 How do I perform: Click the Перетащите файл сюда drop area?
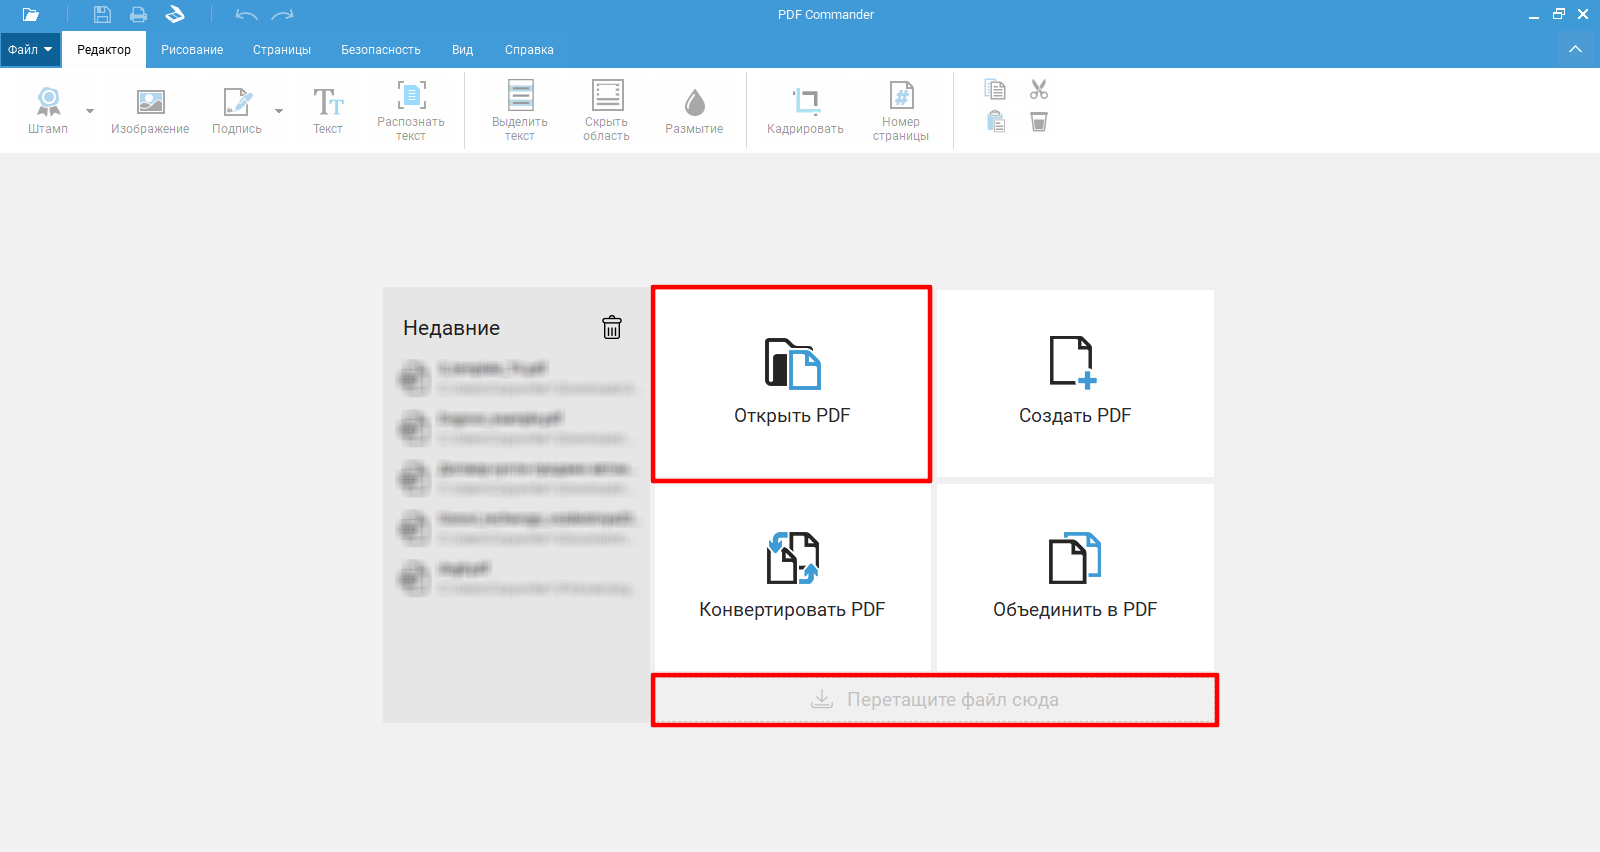coord(935,700)
